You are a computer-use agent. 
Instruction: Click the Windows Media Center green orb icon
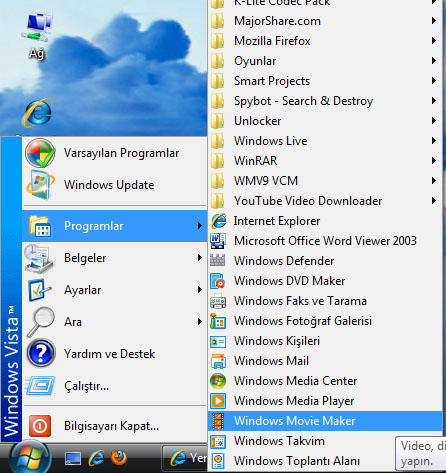pyautogui.click(x=218, y=381)
